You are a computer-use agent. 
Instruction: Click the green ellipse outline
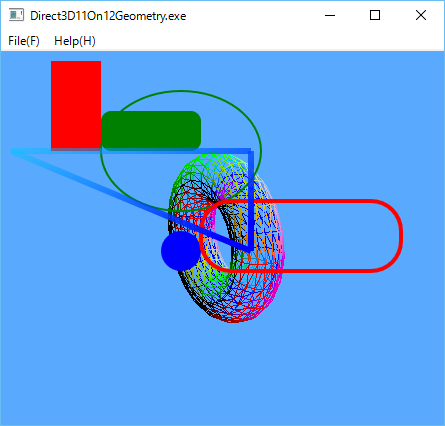click(x=261, y=150)
